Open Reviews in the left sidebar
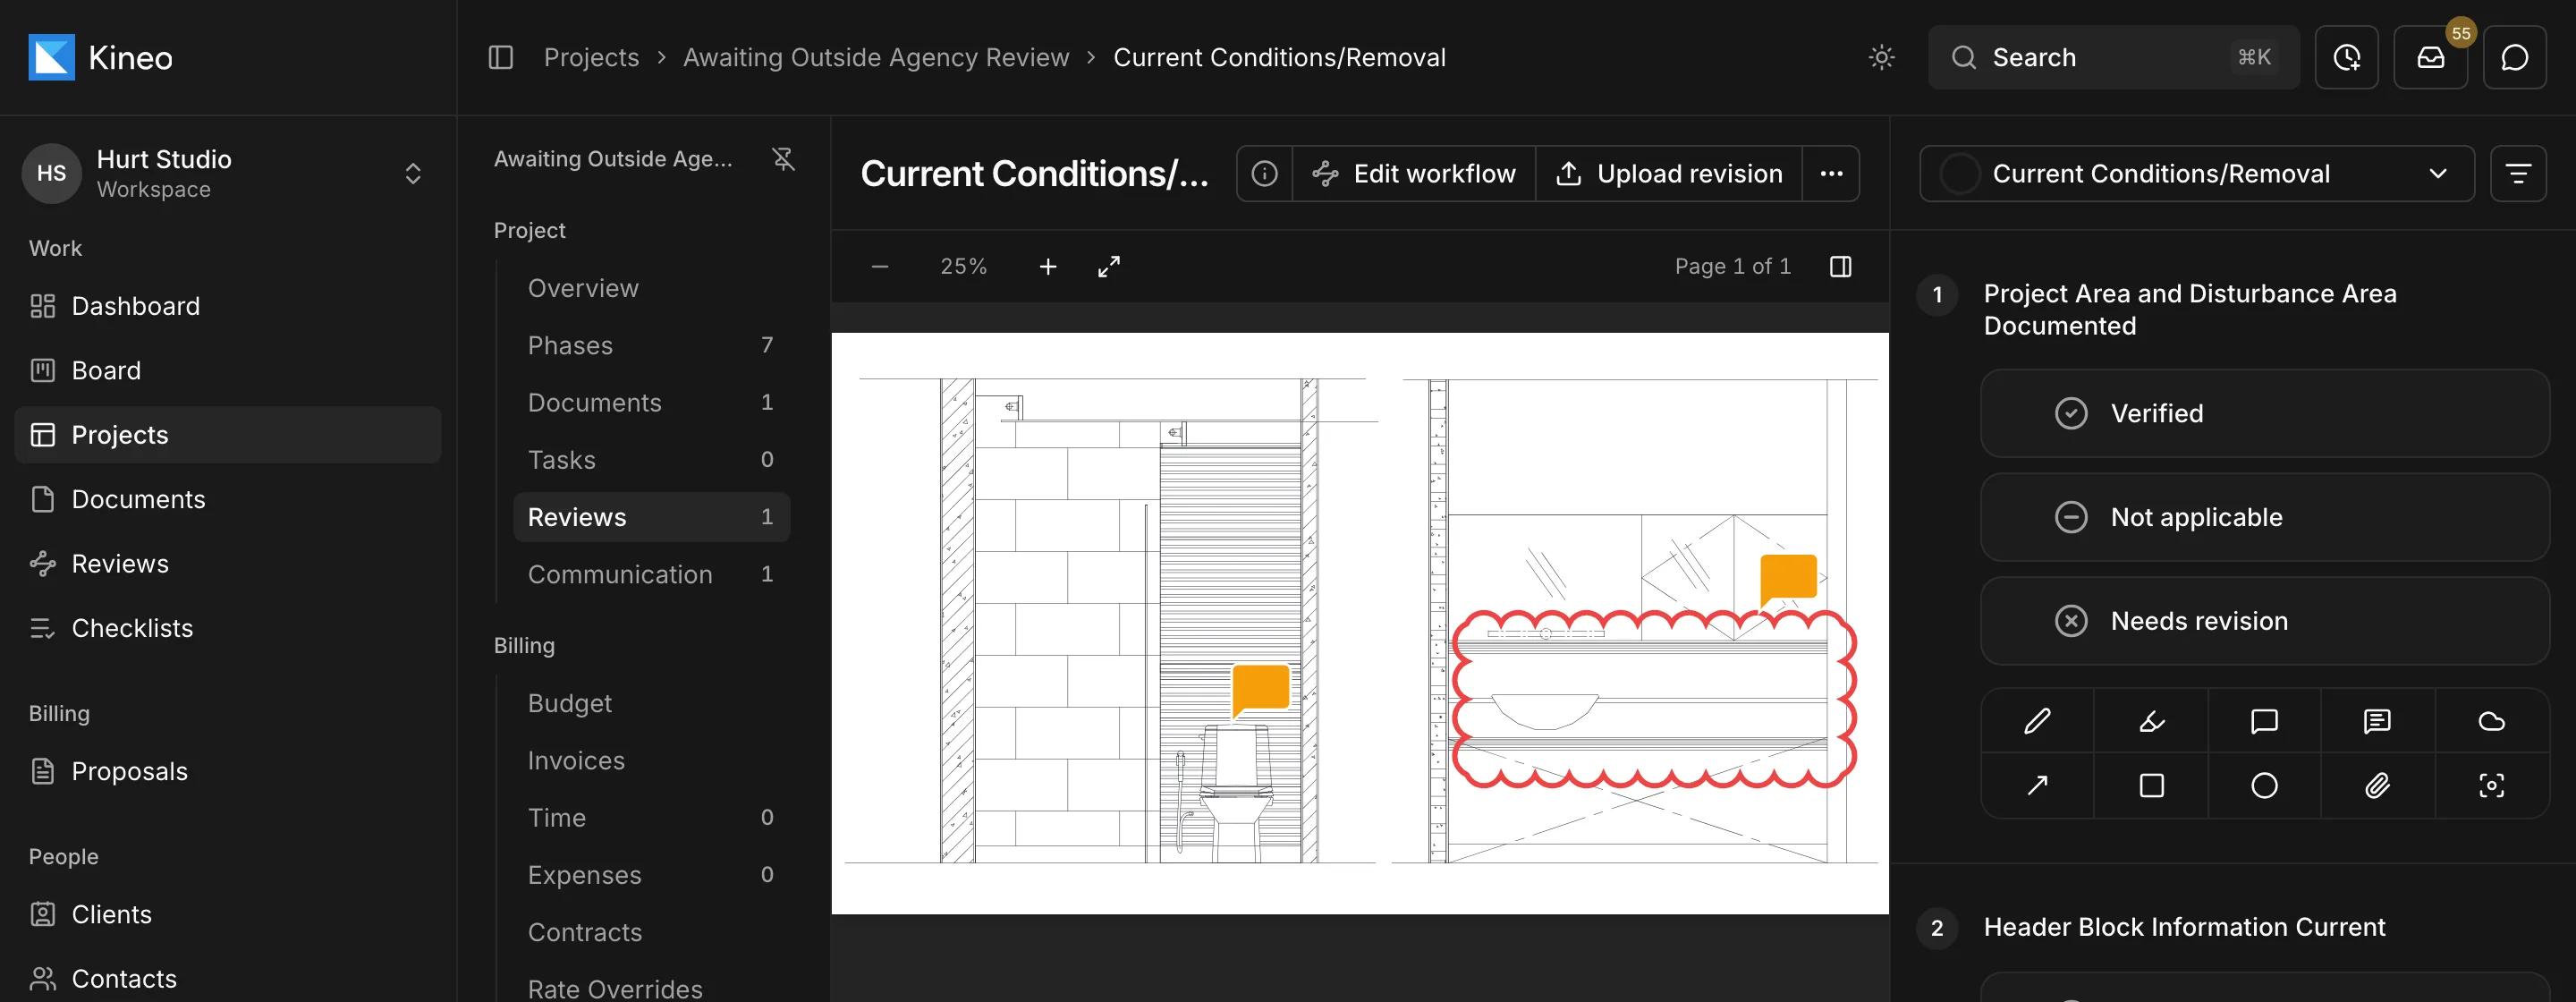Screen dimensions: 2576x1002 pyautogui.click(x=228, y=563)
